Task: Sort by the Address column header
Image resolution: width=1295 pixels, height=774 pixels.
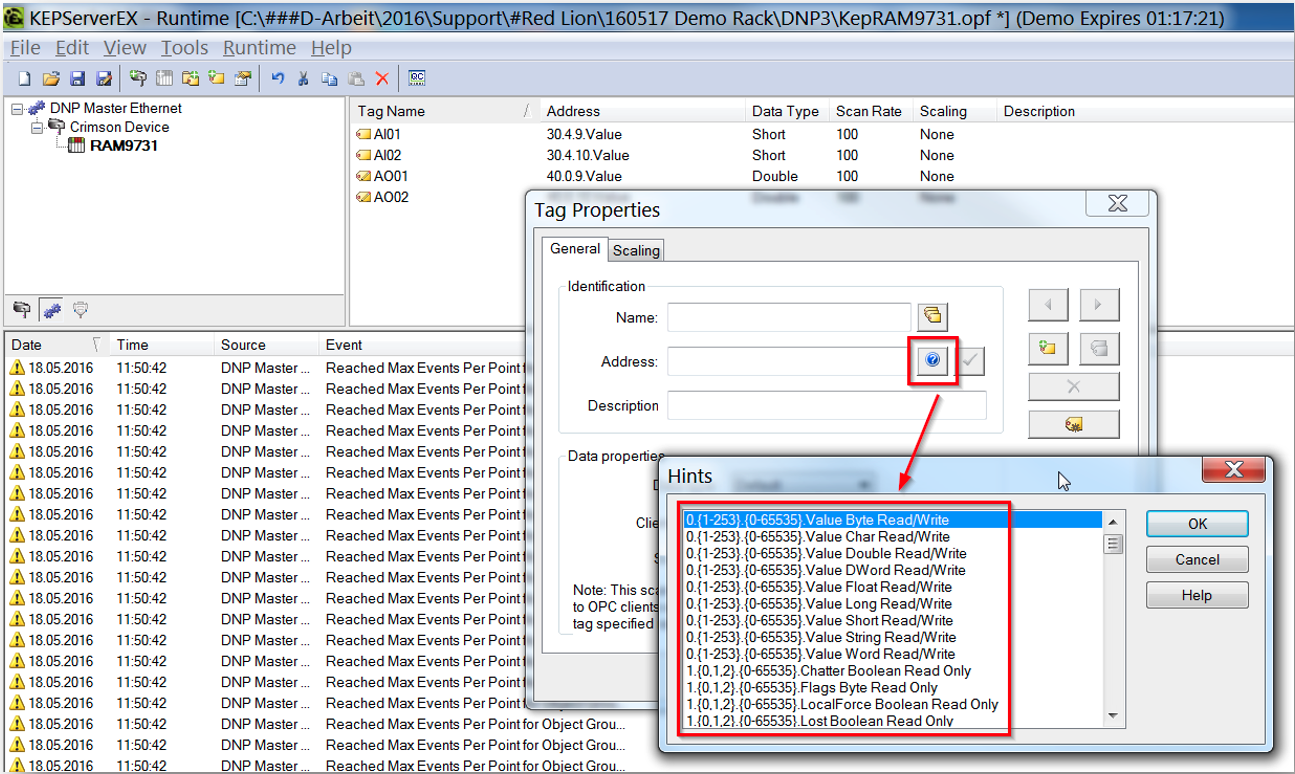Action: (x=643, y=111)
